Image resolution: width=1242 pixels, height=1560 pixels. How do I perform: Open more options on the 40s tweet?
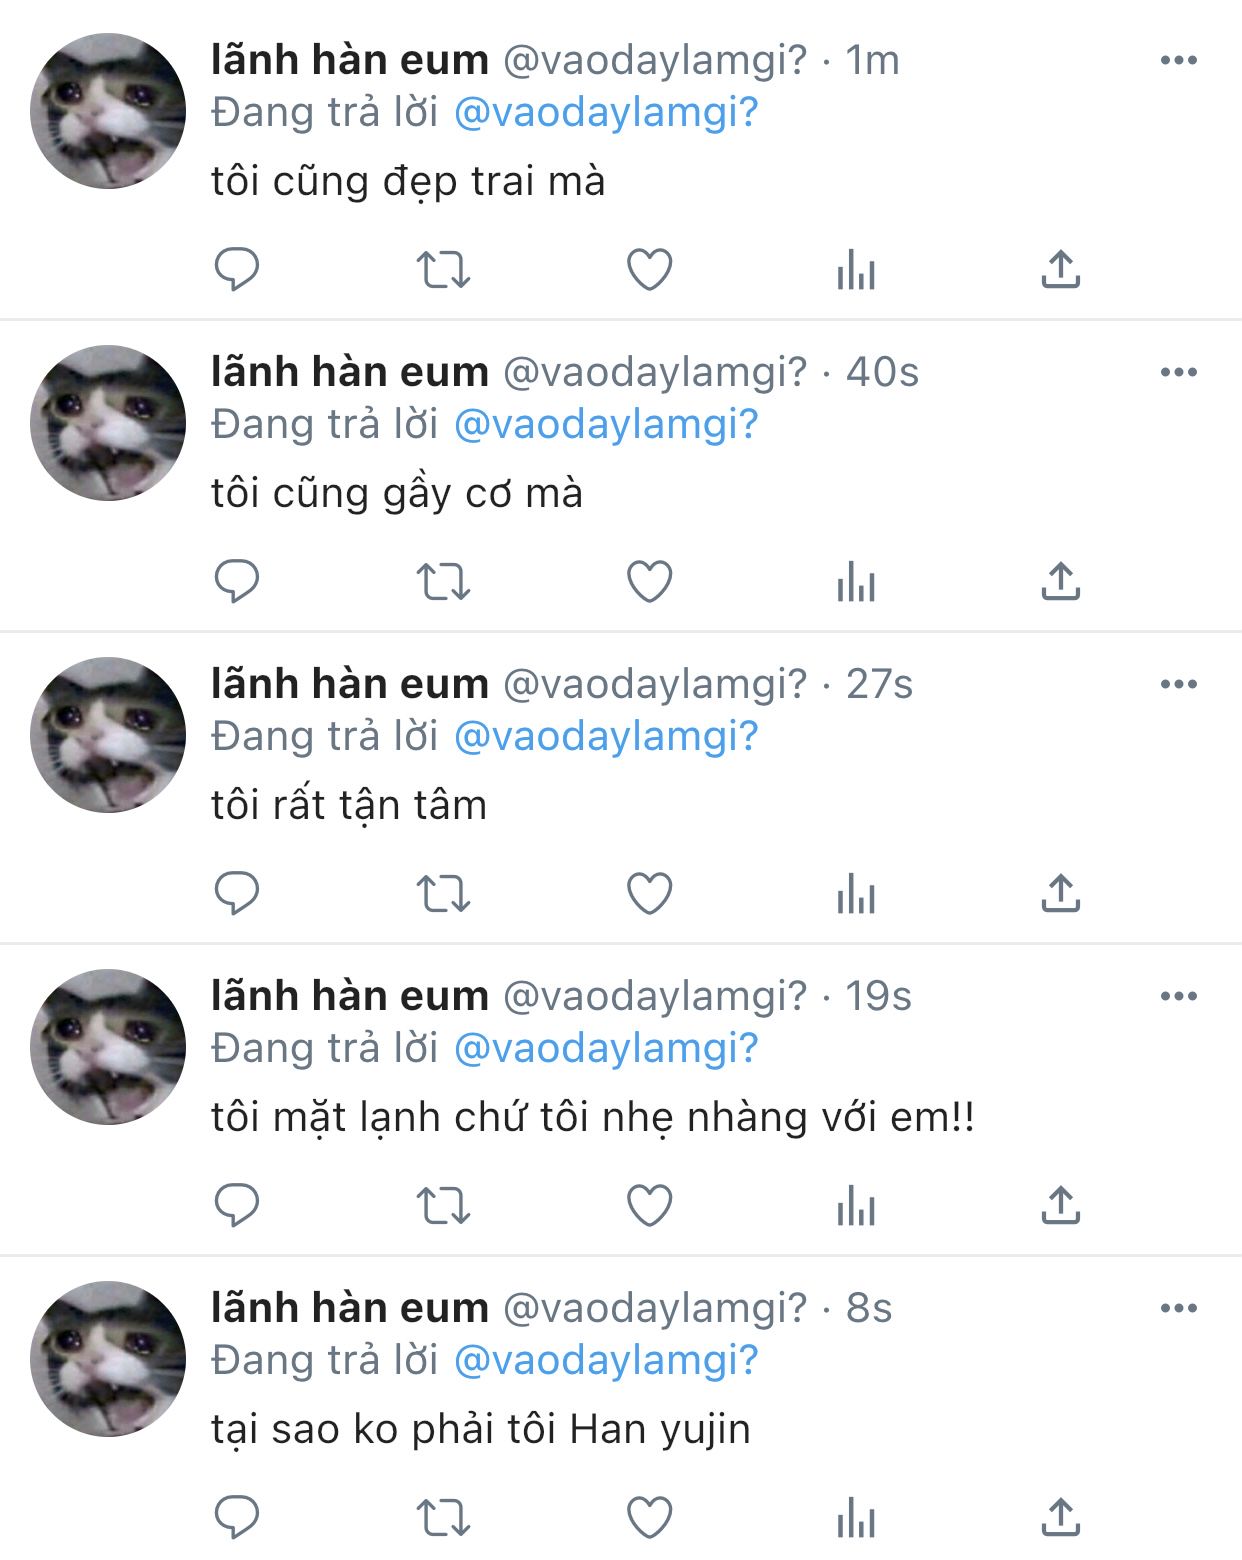tap(1179, 372)
